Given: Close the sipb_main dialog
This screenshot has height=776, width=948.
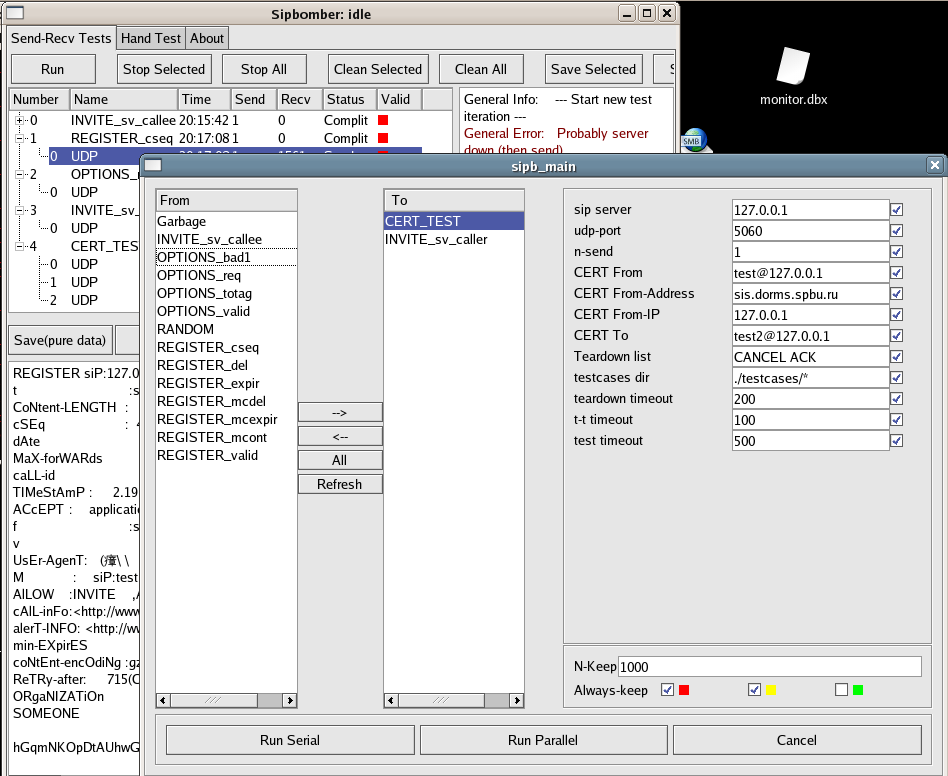Looking at the screenshot, I should [x=934, y=165].
